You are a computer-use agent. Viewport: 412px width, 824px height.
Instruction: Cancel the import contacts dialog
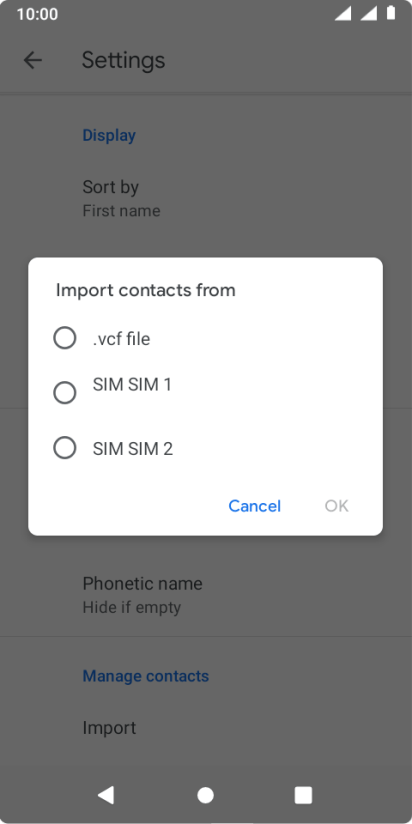coord(254,506)
